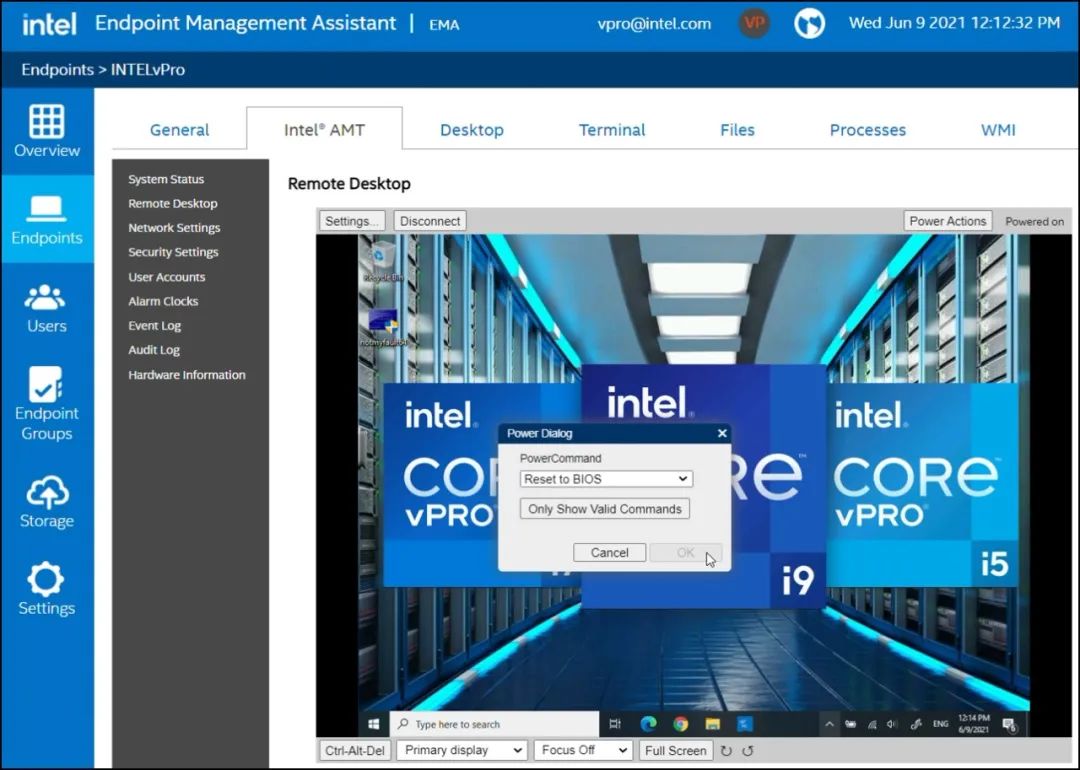Click the rotate clockwise icon beside Full Screen

pos(726,751)
